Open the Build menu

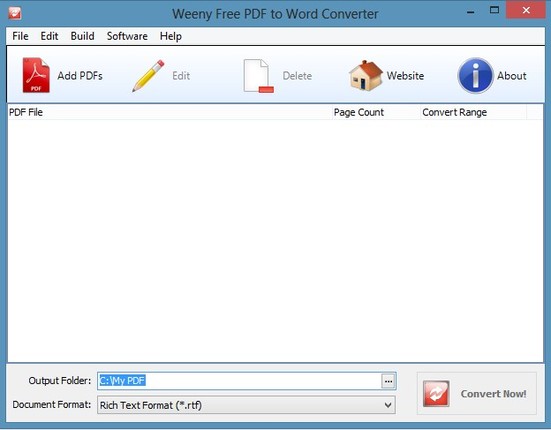(83, 36)
